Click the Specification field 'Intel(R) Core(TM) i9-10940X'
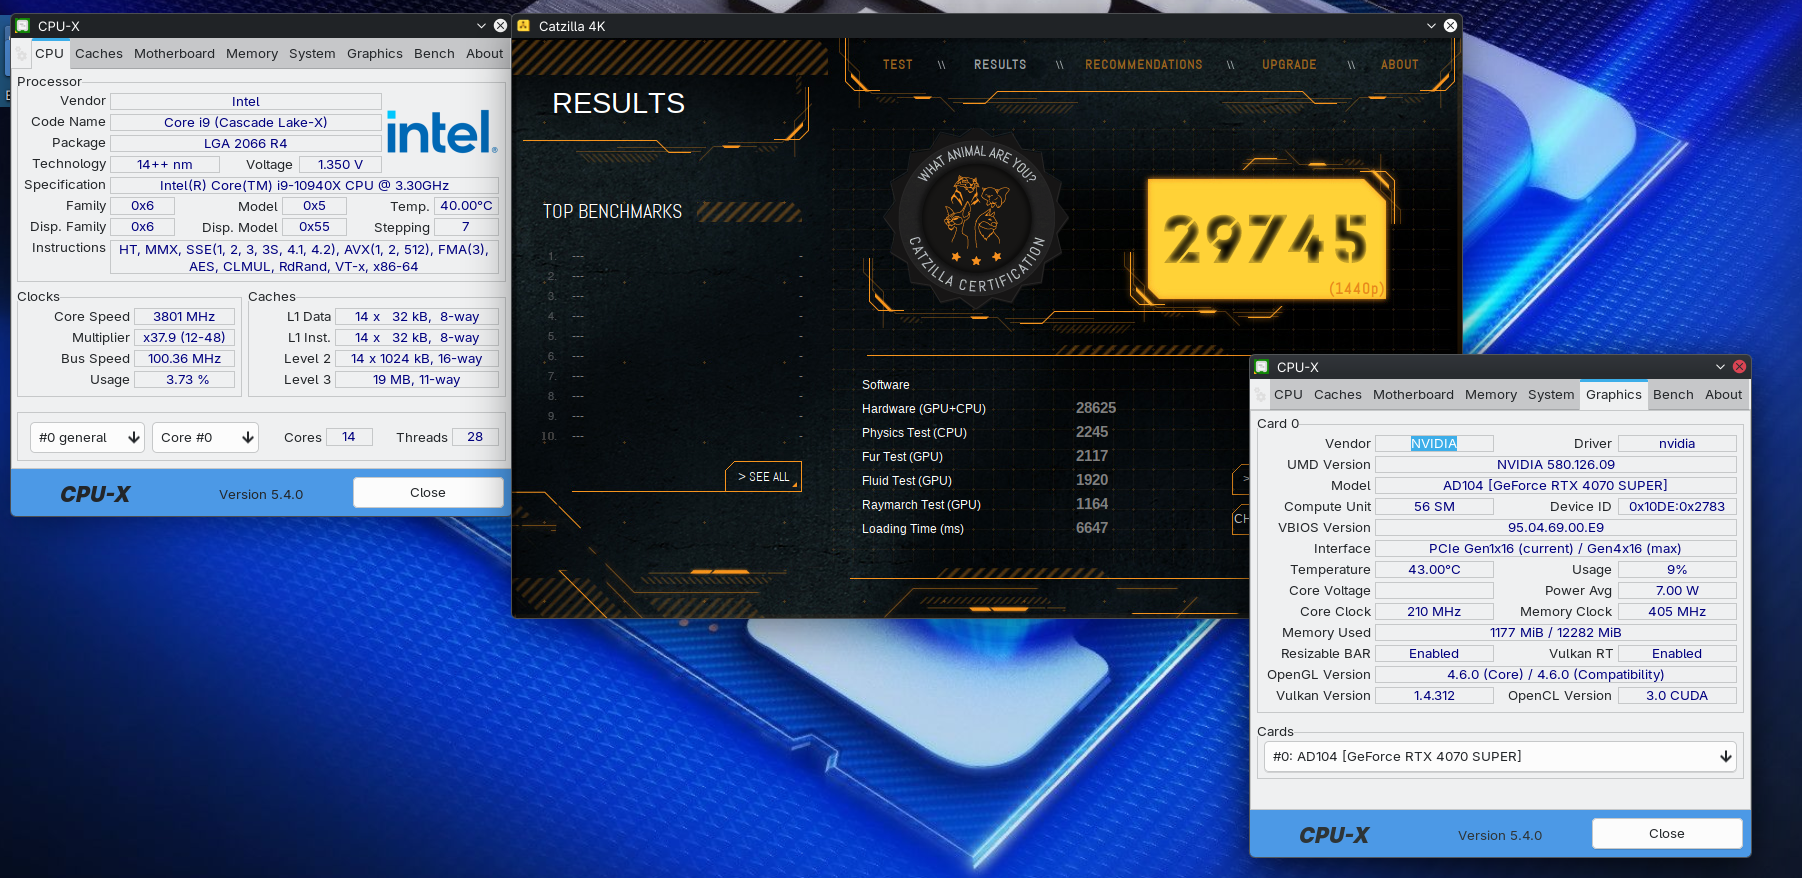The width and height of the screenshot is (1802, 878). [304, 185]
